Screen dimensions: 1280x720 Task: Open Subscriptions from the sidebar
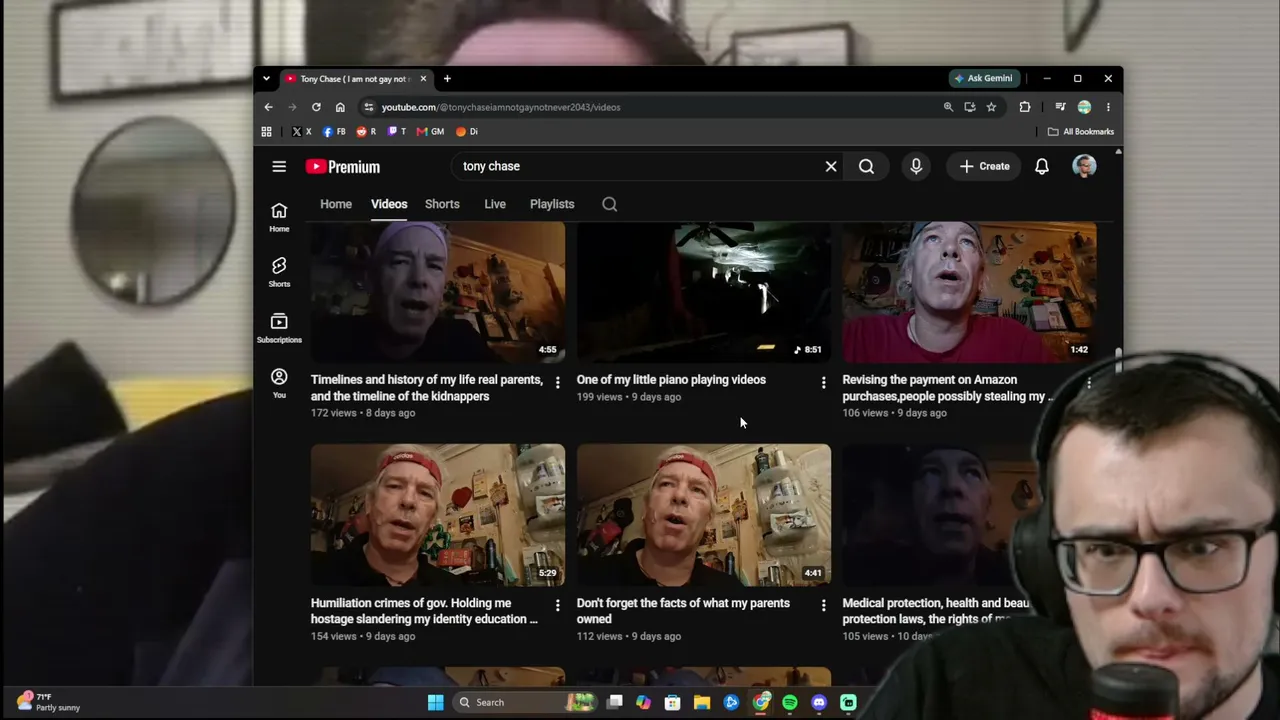279,327
